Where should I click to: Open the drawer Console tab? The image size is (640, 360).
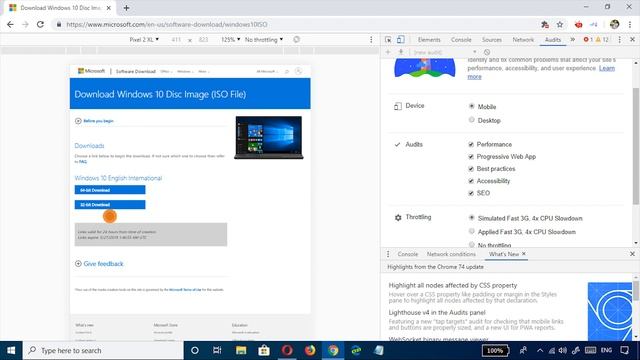point(408,254)
